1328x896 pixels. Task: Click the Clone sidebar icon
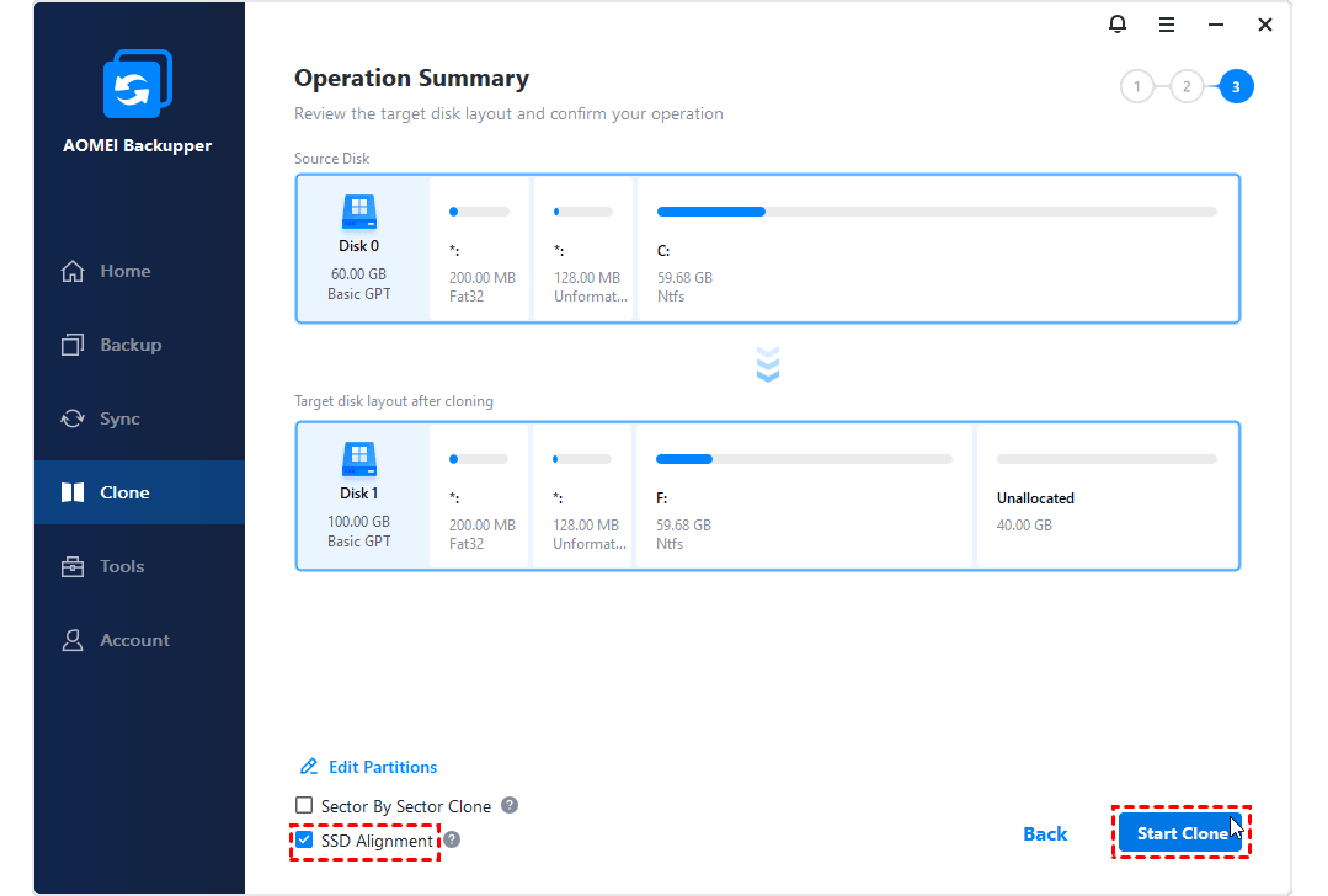point(72,492)
